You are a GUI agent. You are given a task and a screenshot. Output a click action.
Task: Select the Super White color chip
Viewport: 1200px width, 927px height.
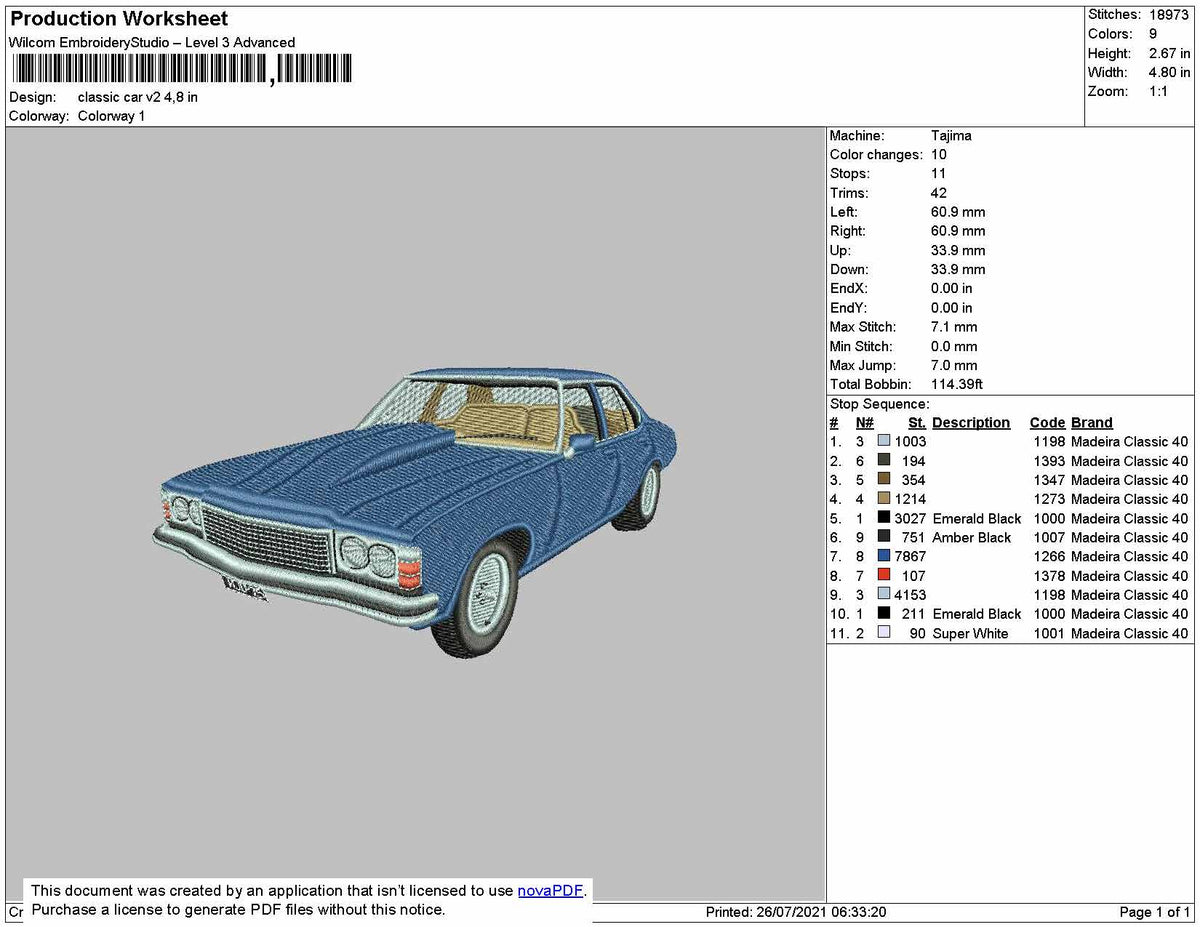884,631
